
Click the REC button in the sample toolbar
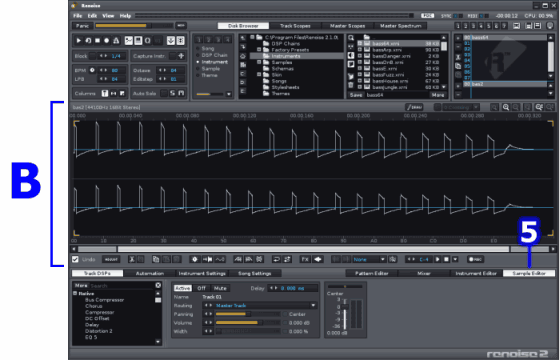click(475, 259)
